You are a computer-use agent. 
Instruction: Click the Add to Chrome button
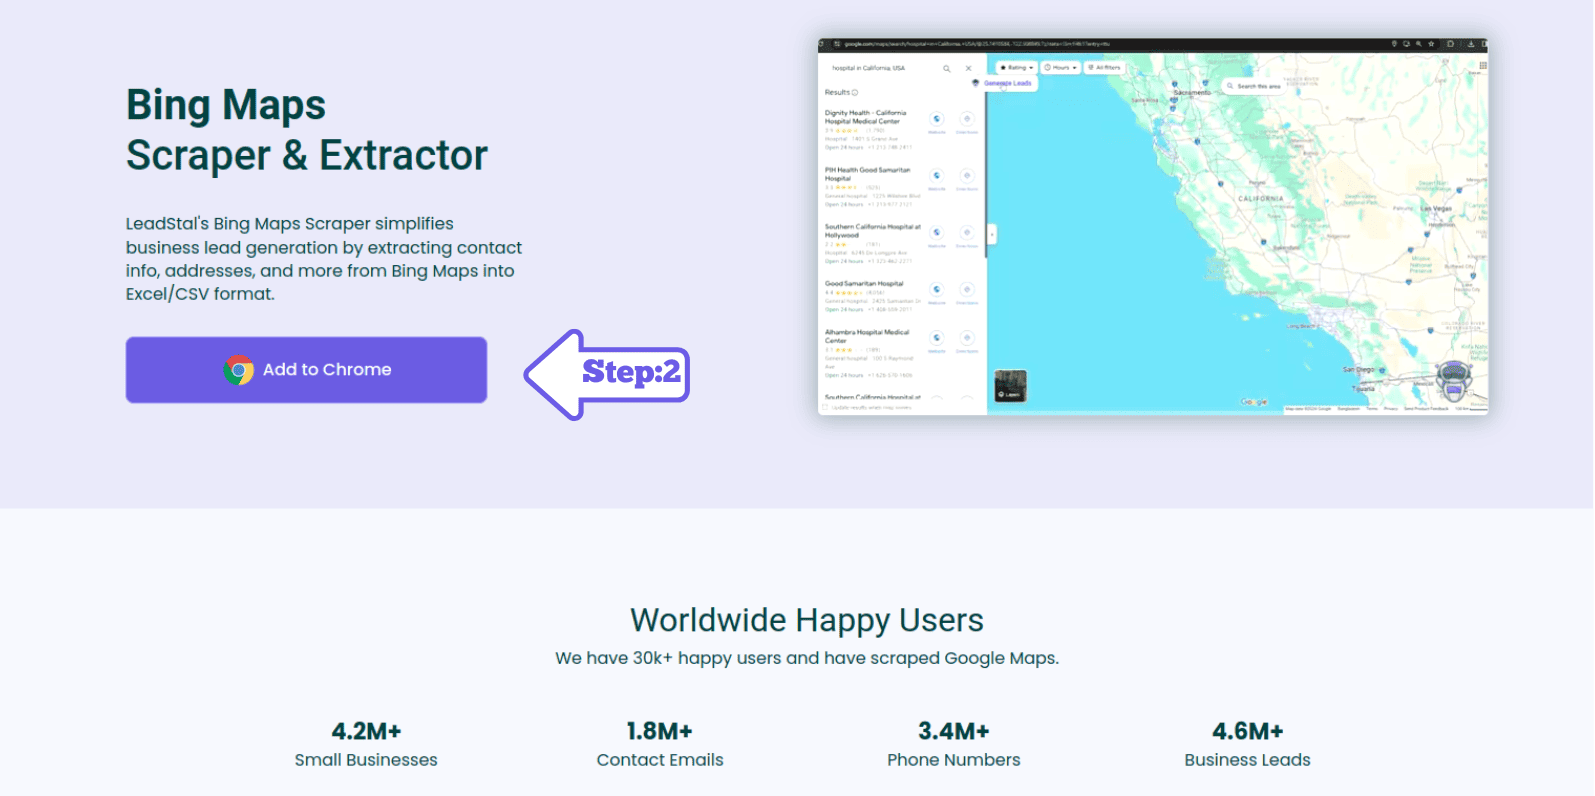coord(306,370)
